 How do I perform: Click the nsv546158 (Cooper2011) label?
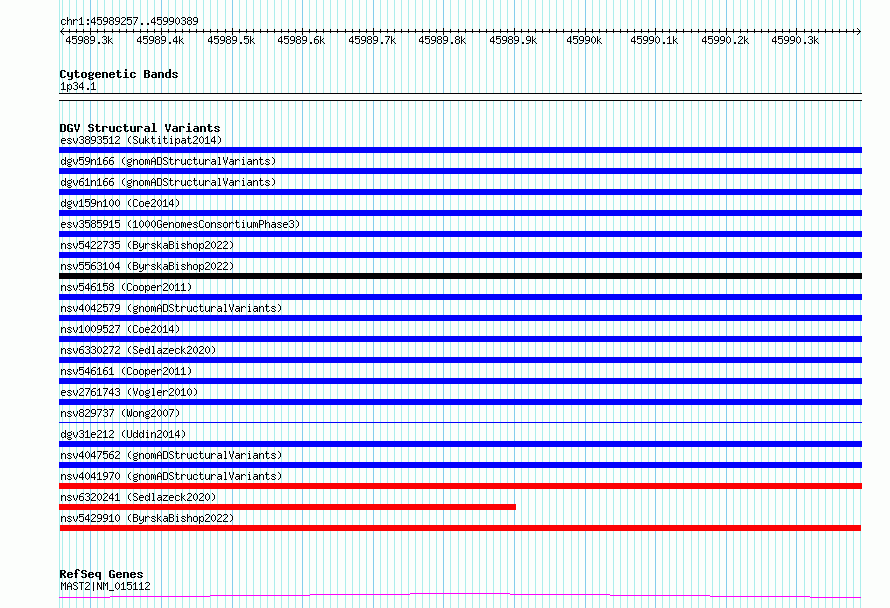126,287
